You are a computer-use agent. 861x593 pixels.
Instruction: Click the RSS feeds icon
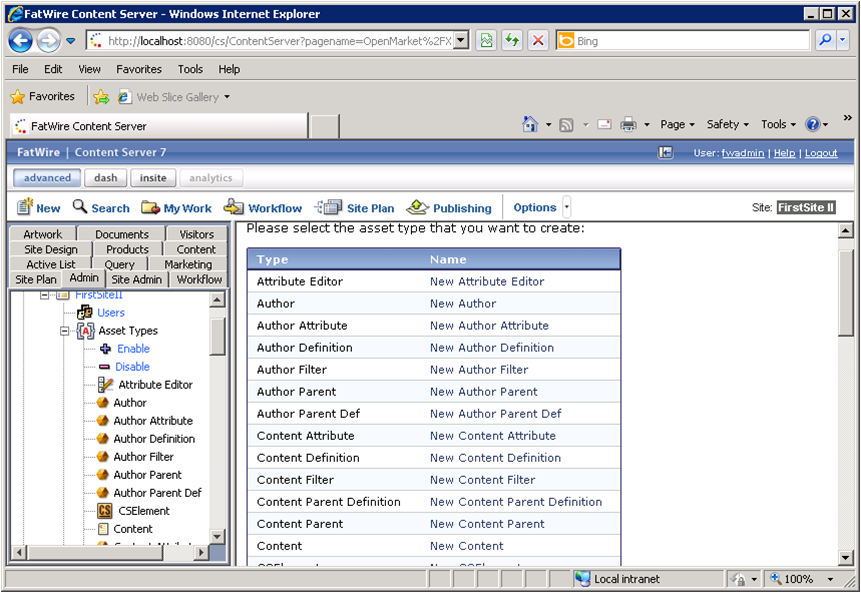(566, 125)
